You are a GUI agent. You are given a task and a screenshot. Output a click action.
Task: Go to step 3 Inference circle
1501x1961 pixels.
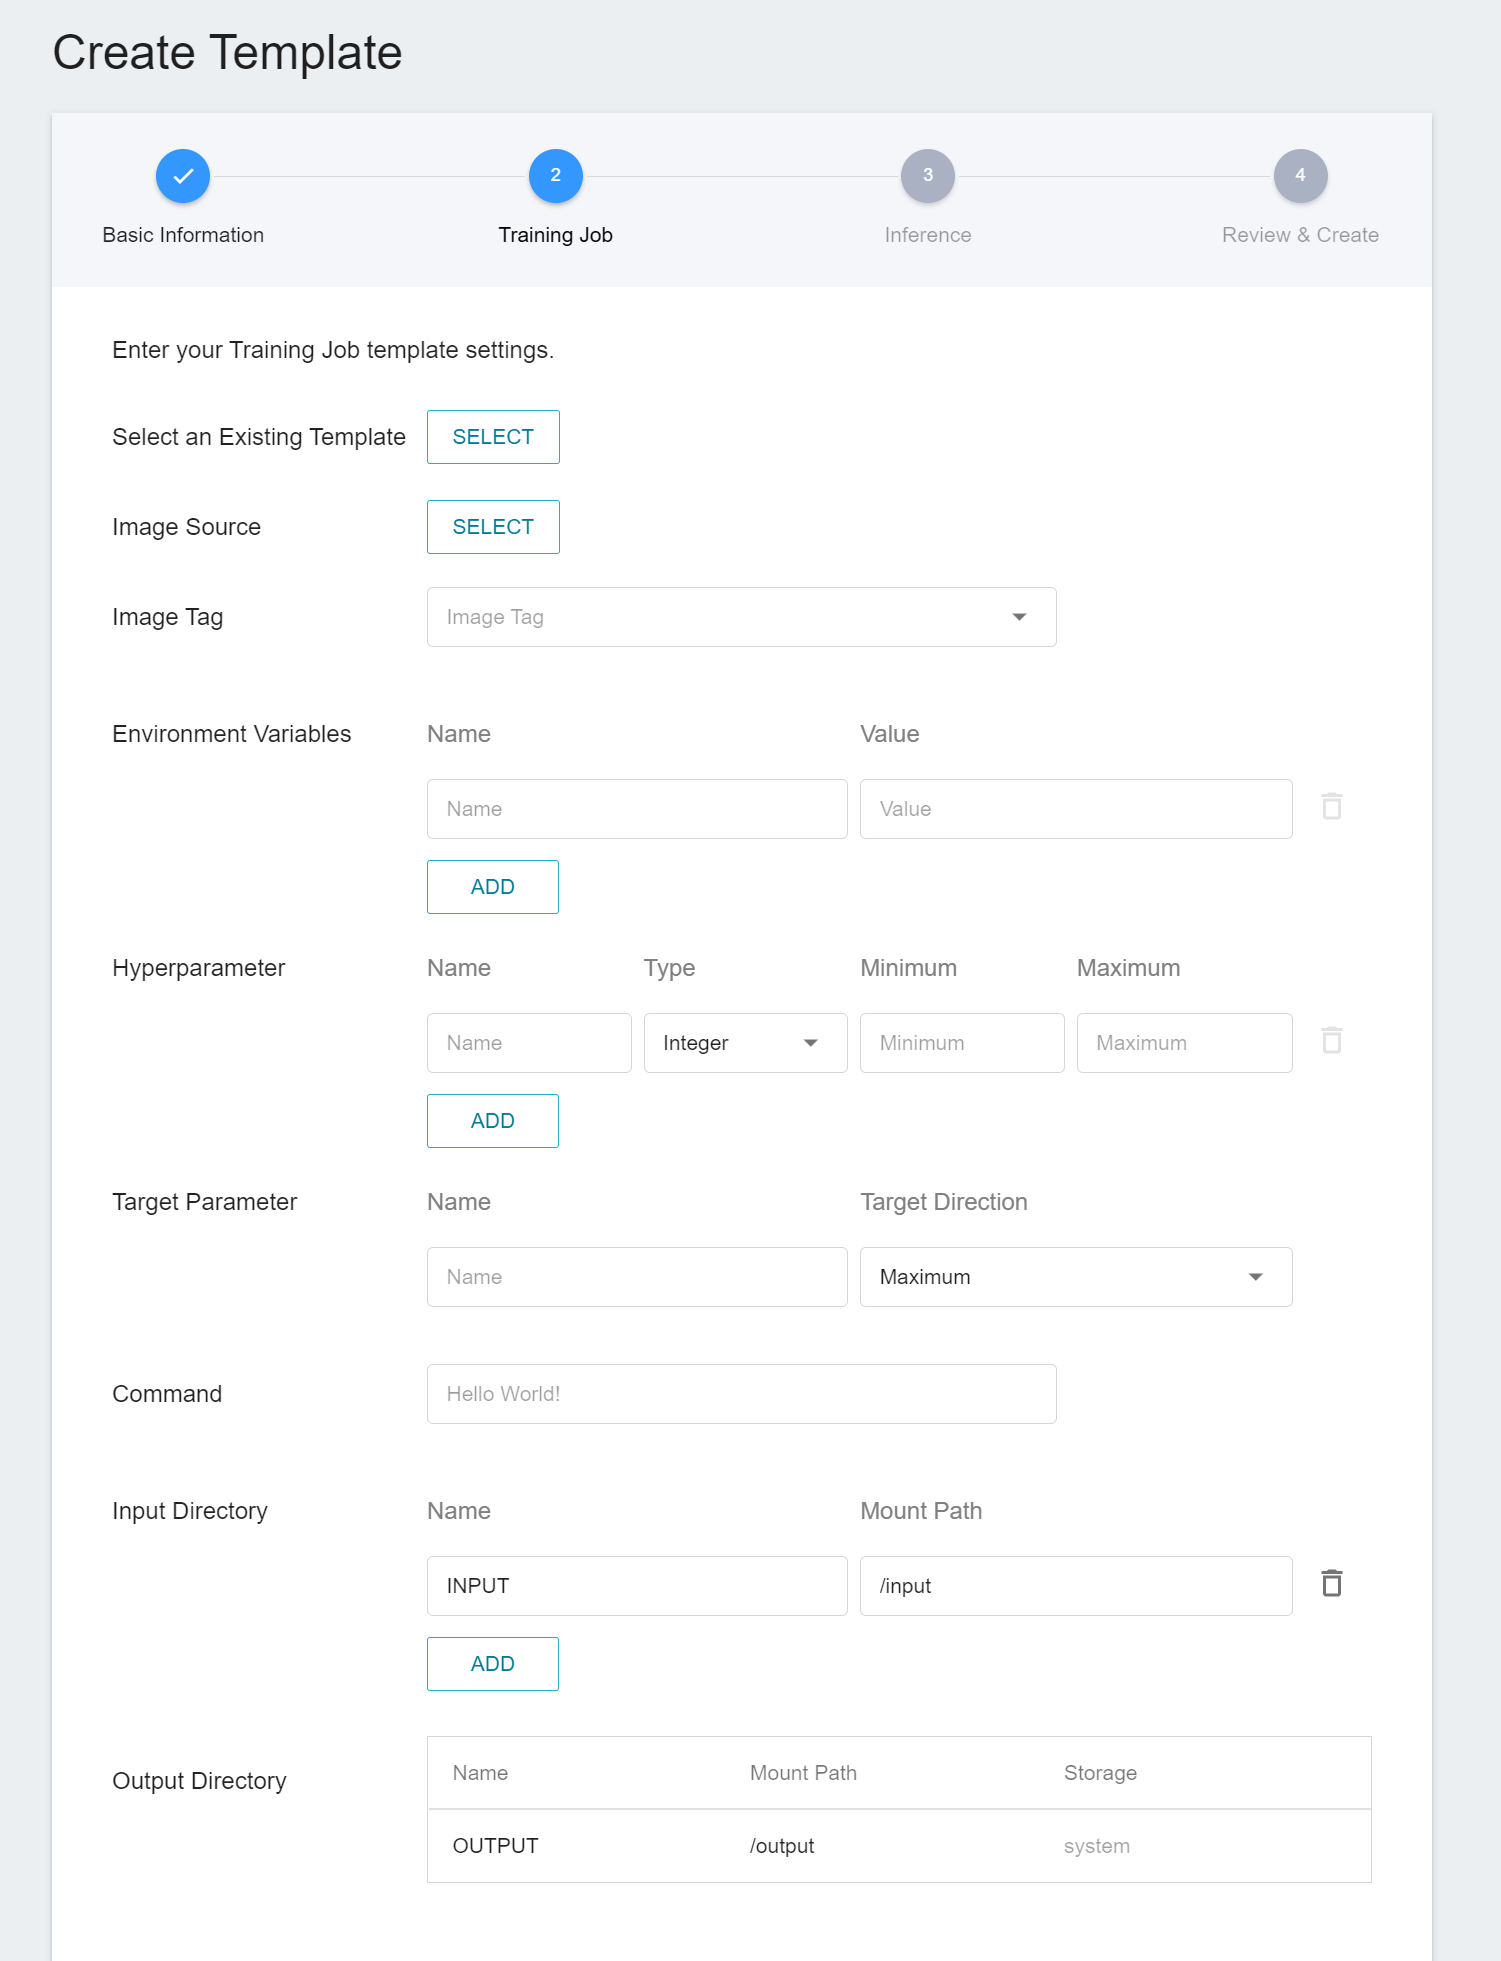pyautogui.click(x=927, y=176)
